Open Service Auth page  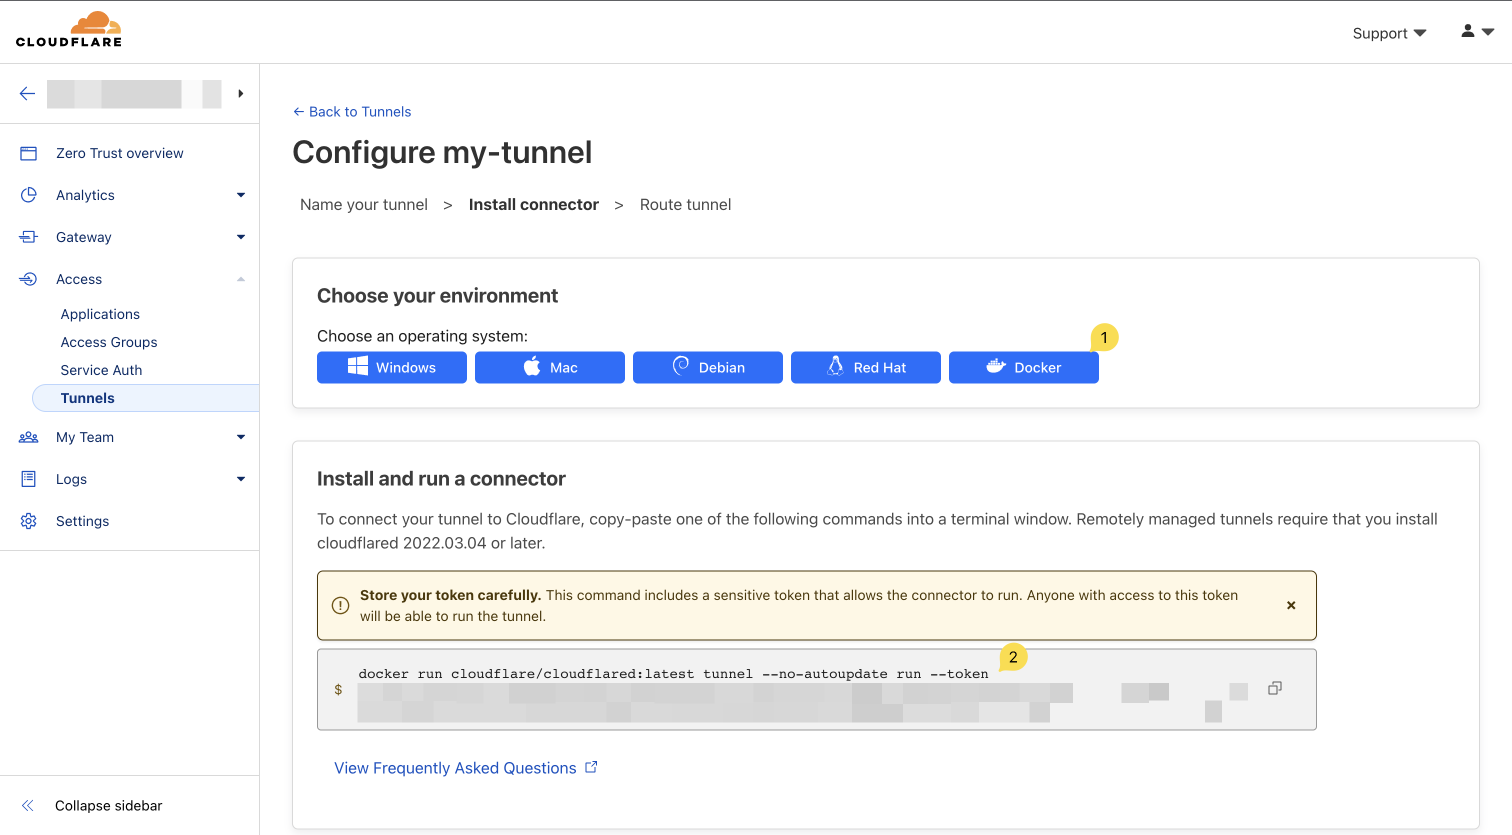coord(101,370)
